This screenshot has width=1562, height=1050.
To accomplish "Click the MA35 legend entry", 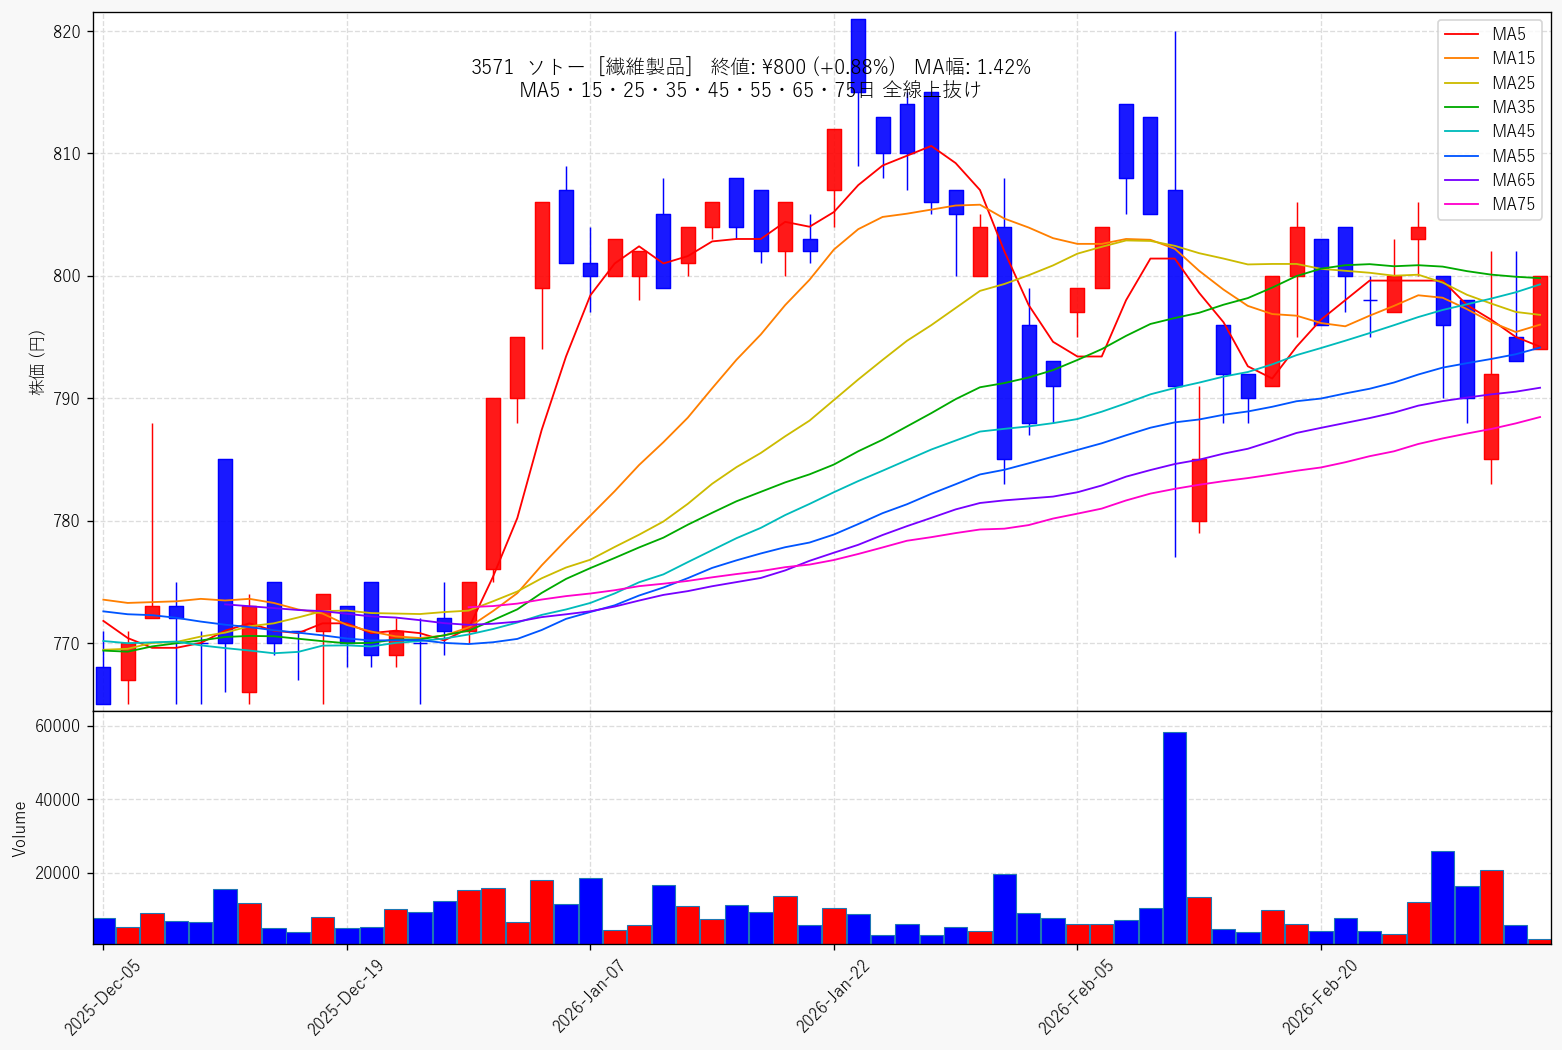I will (x=1489, y=107).
